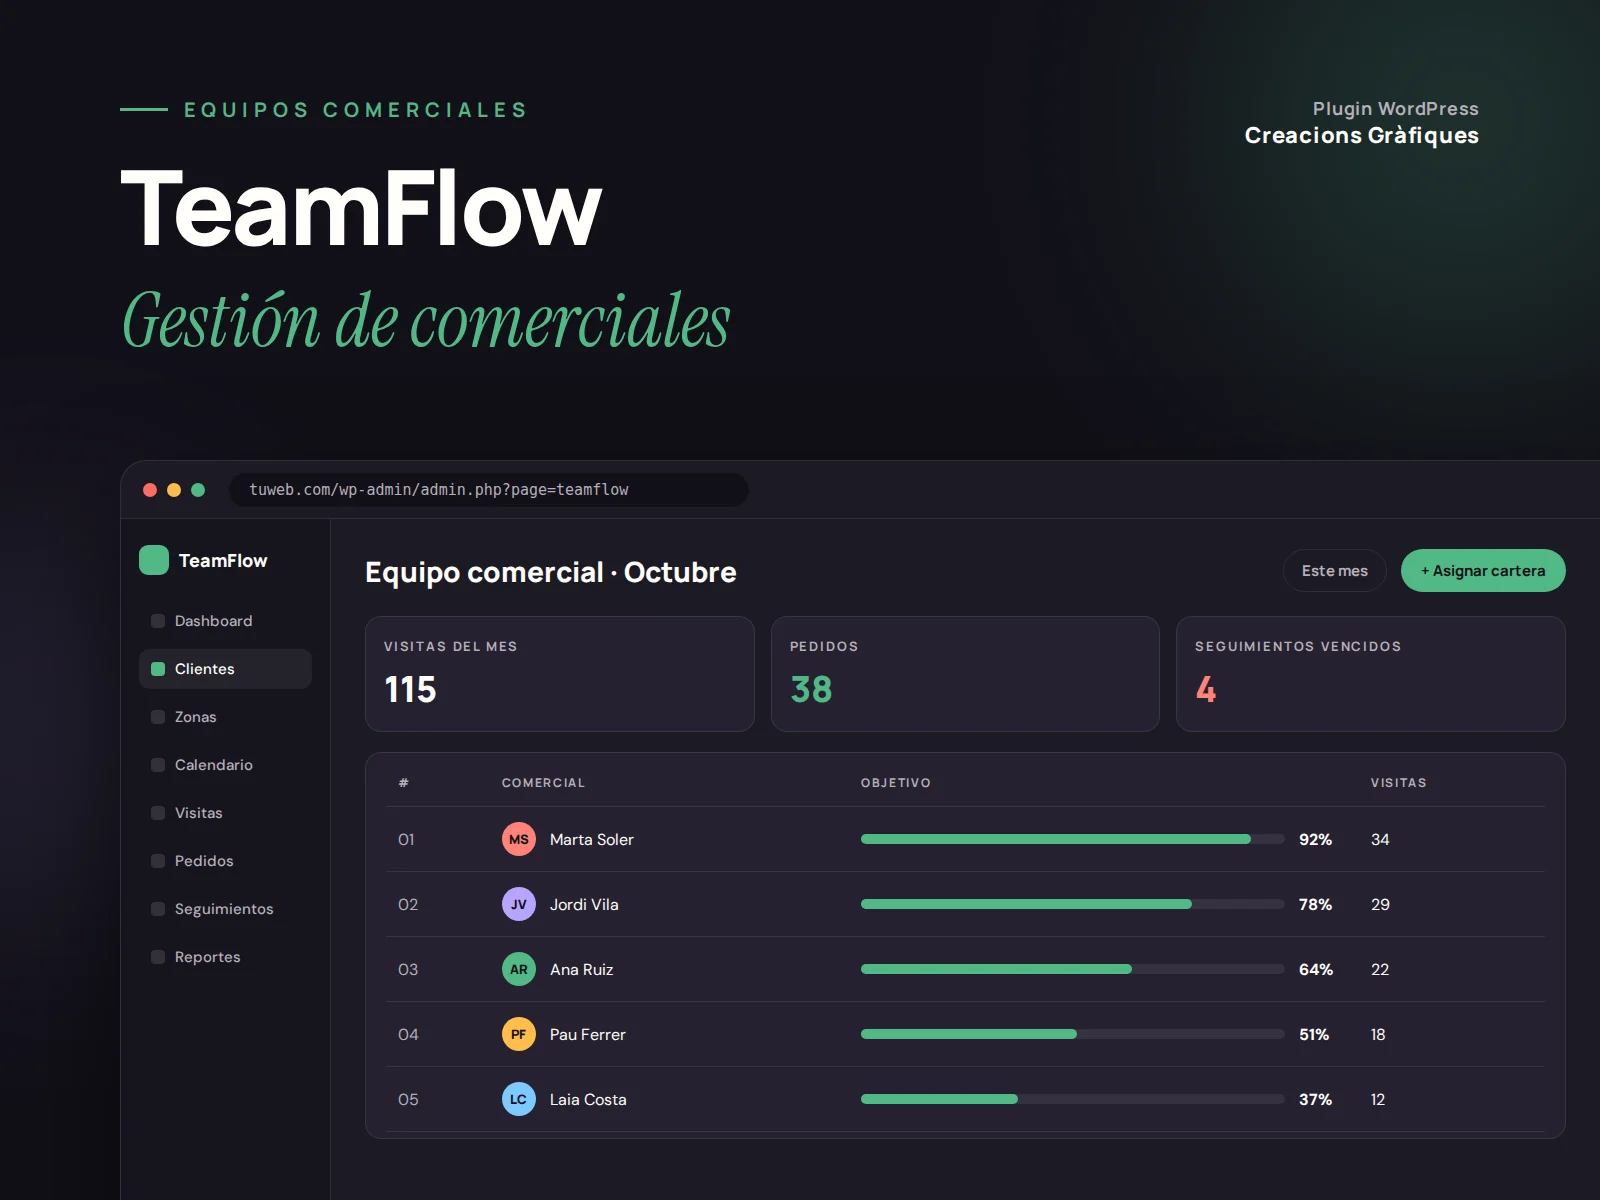Click the Comercial column header
The height and width of the screenshot is (1200, 1600).
[x=543, y=783]
